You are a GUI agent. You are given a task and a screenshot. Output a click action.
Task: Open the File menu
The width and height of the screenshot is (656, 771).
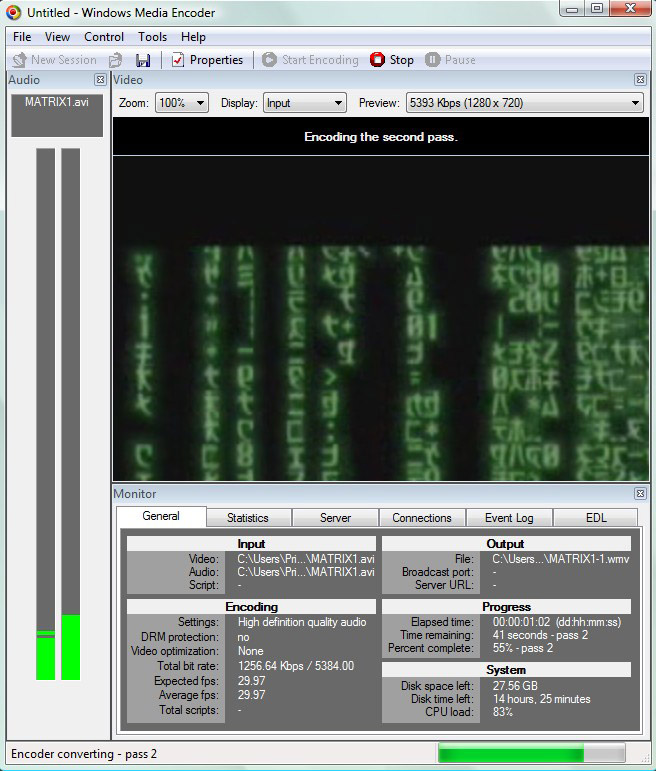[22, 37]
